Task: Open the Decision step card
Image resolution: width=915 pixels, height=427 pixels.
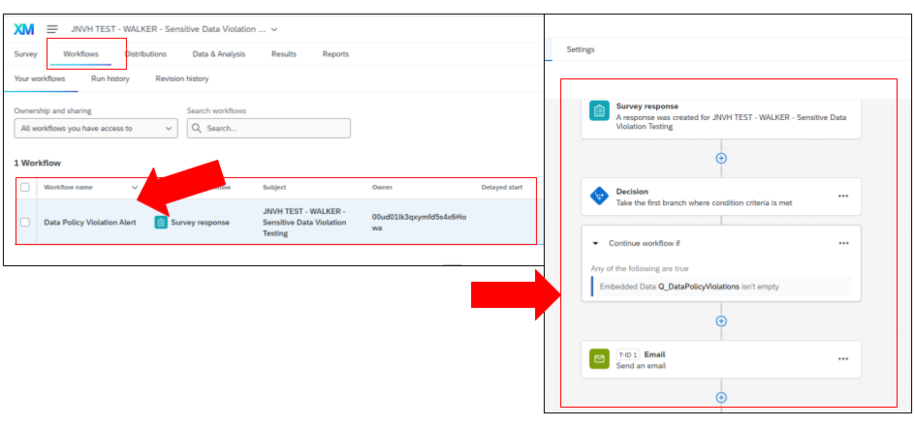Action: click(721, 197)
